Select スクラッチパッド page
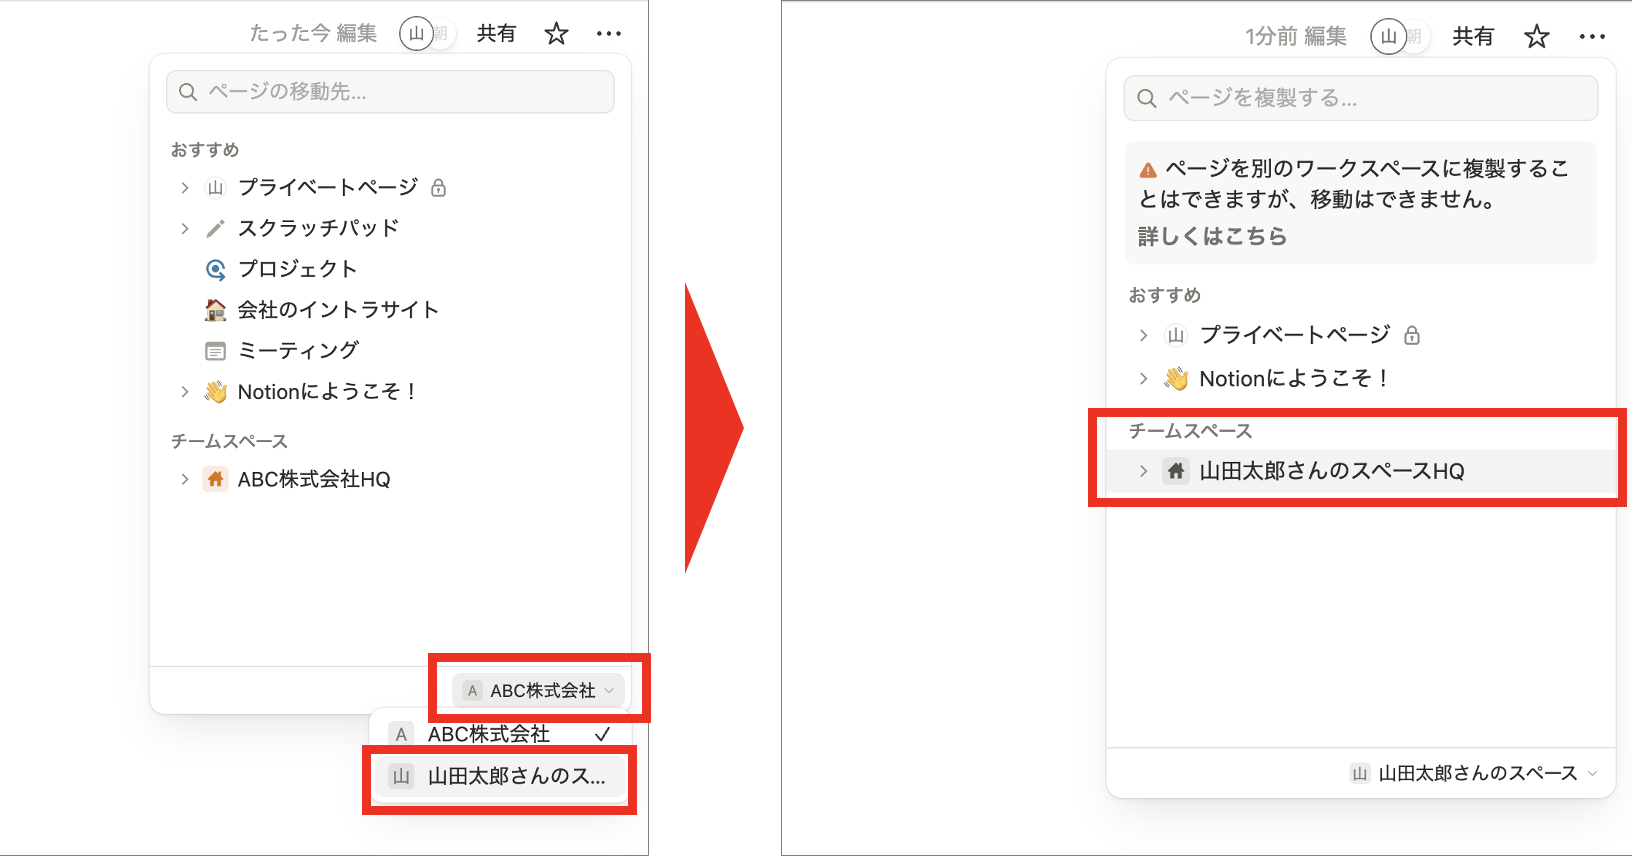This screenshot has width=1632, height=856. [x=318, y=229]
